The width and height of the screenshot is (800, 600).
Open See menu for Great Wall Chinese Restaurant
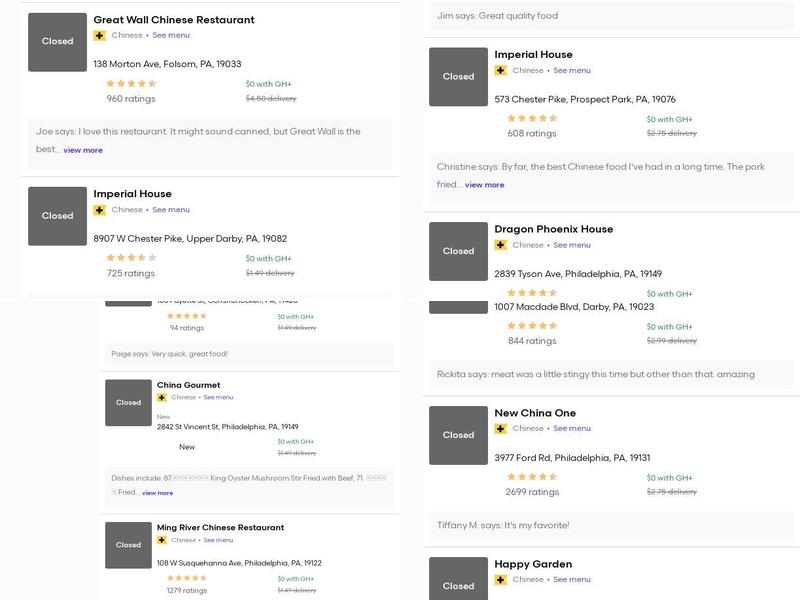coord(171,35)
